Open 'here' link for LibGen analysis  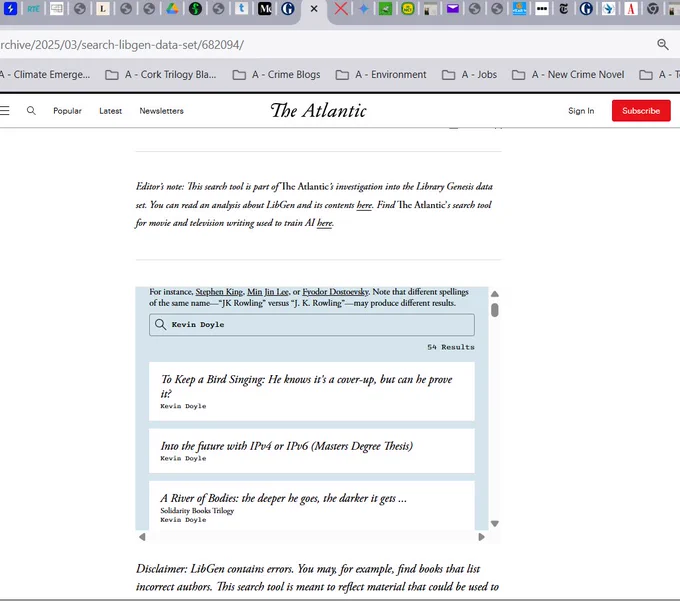[x=364, y=205]
